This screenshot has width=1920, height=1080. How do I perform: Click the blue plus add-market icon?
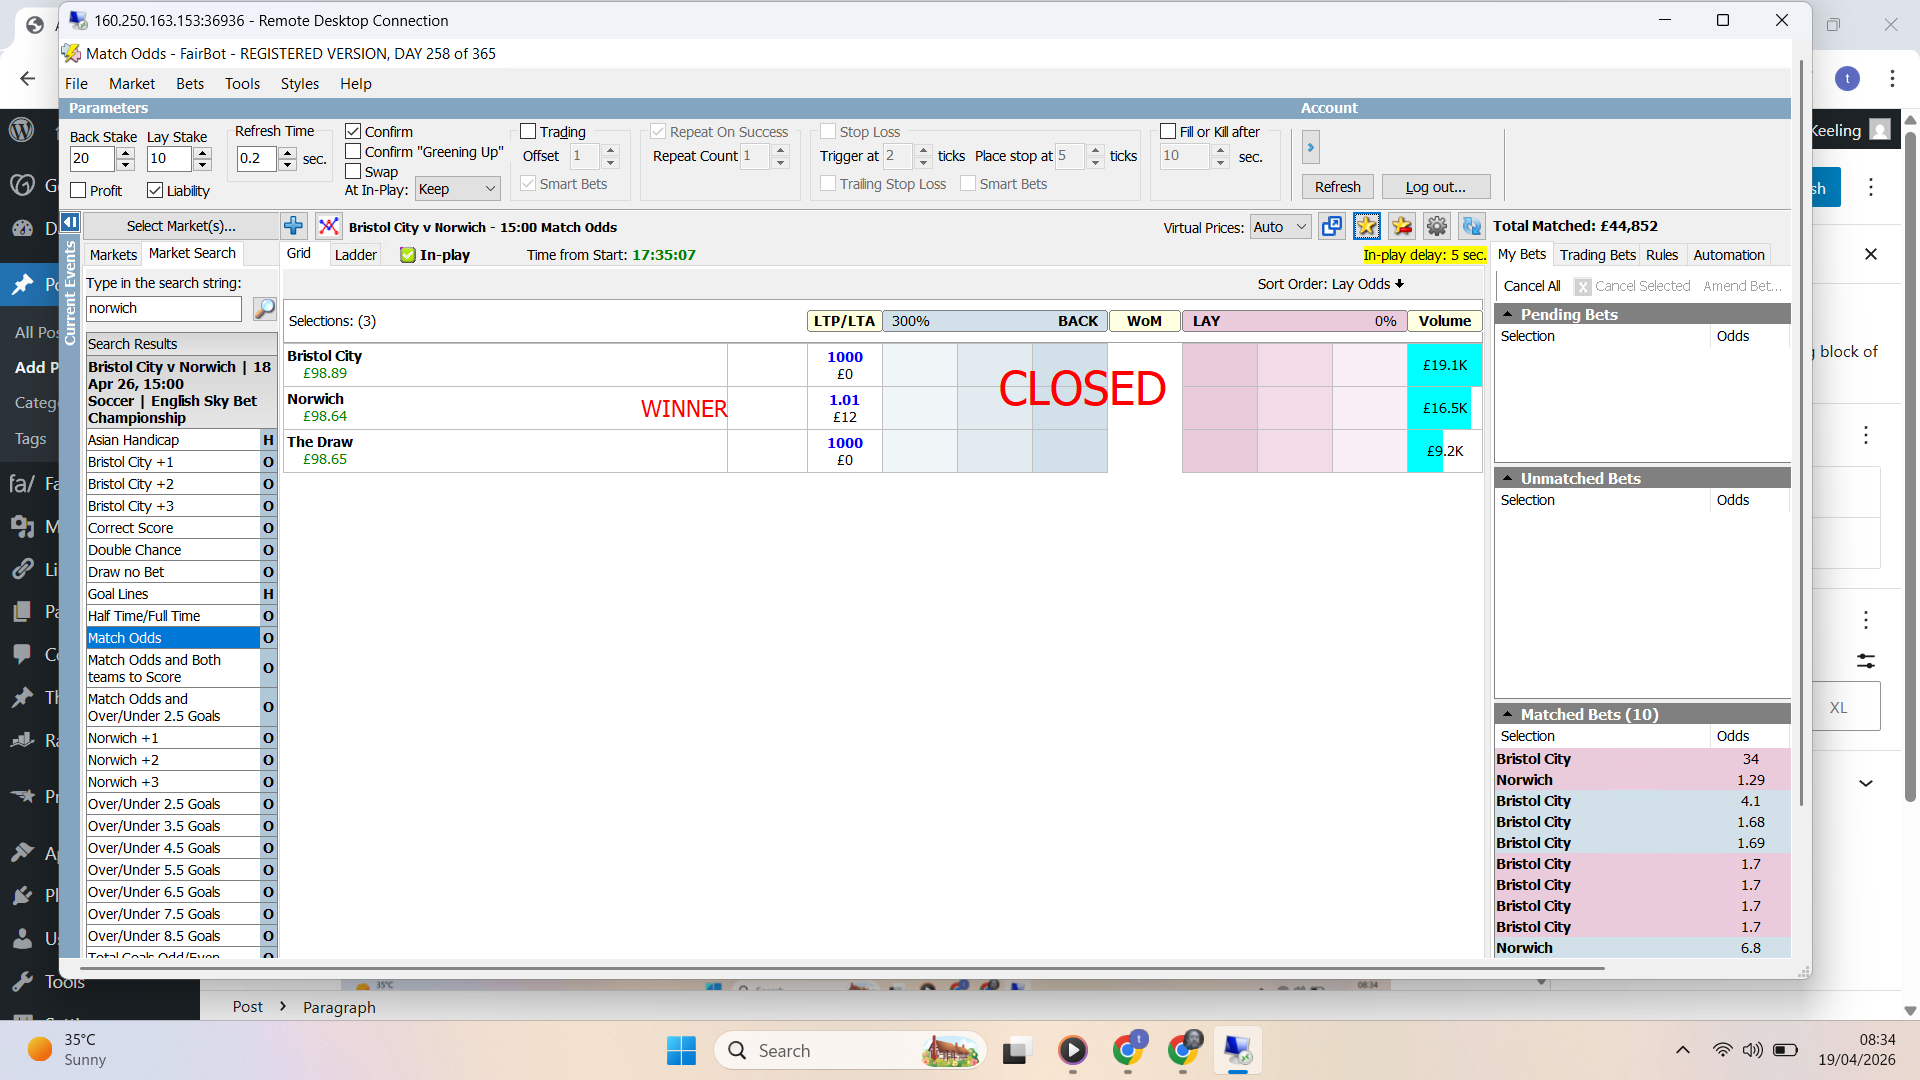coord(293,227)
